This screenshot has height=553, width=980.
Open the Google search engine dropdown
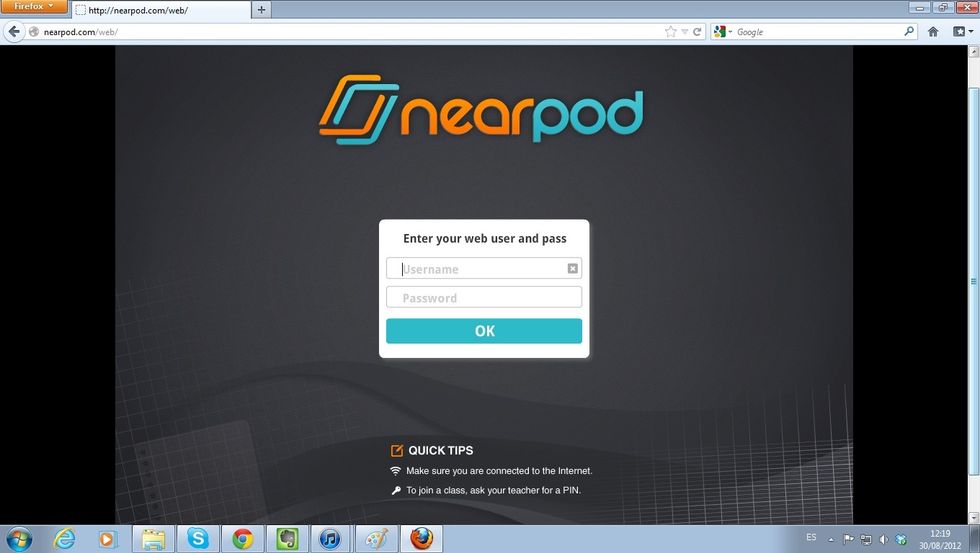click(x=722, y=32)
